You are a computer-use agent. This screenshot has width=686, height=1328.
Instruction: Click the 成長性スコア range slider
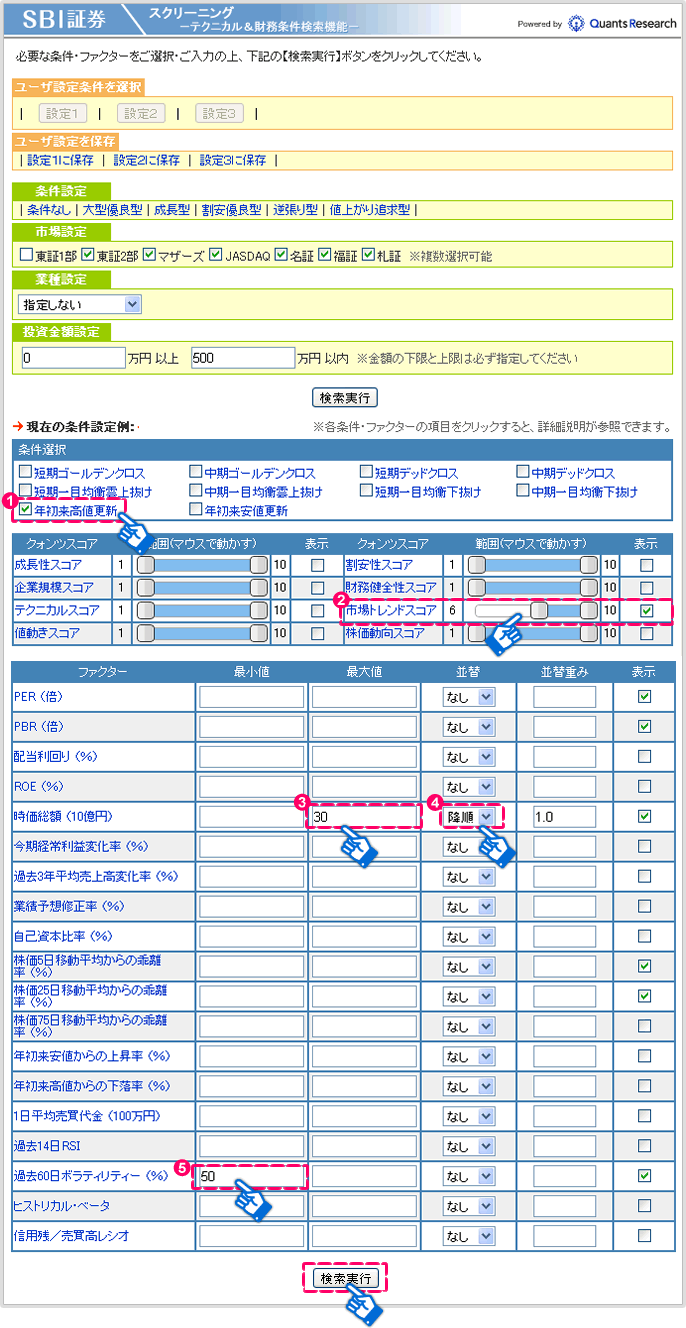click(x=200, y=565)
